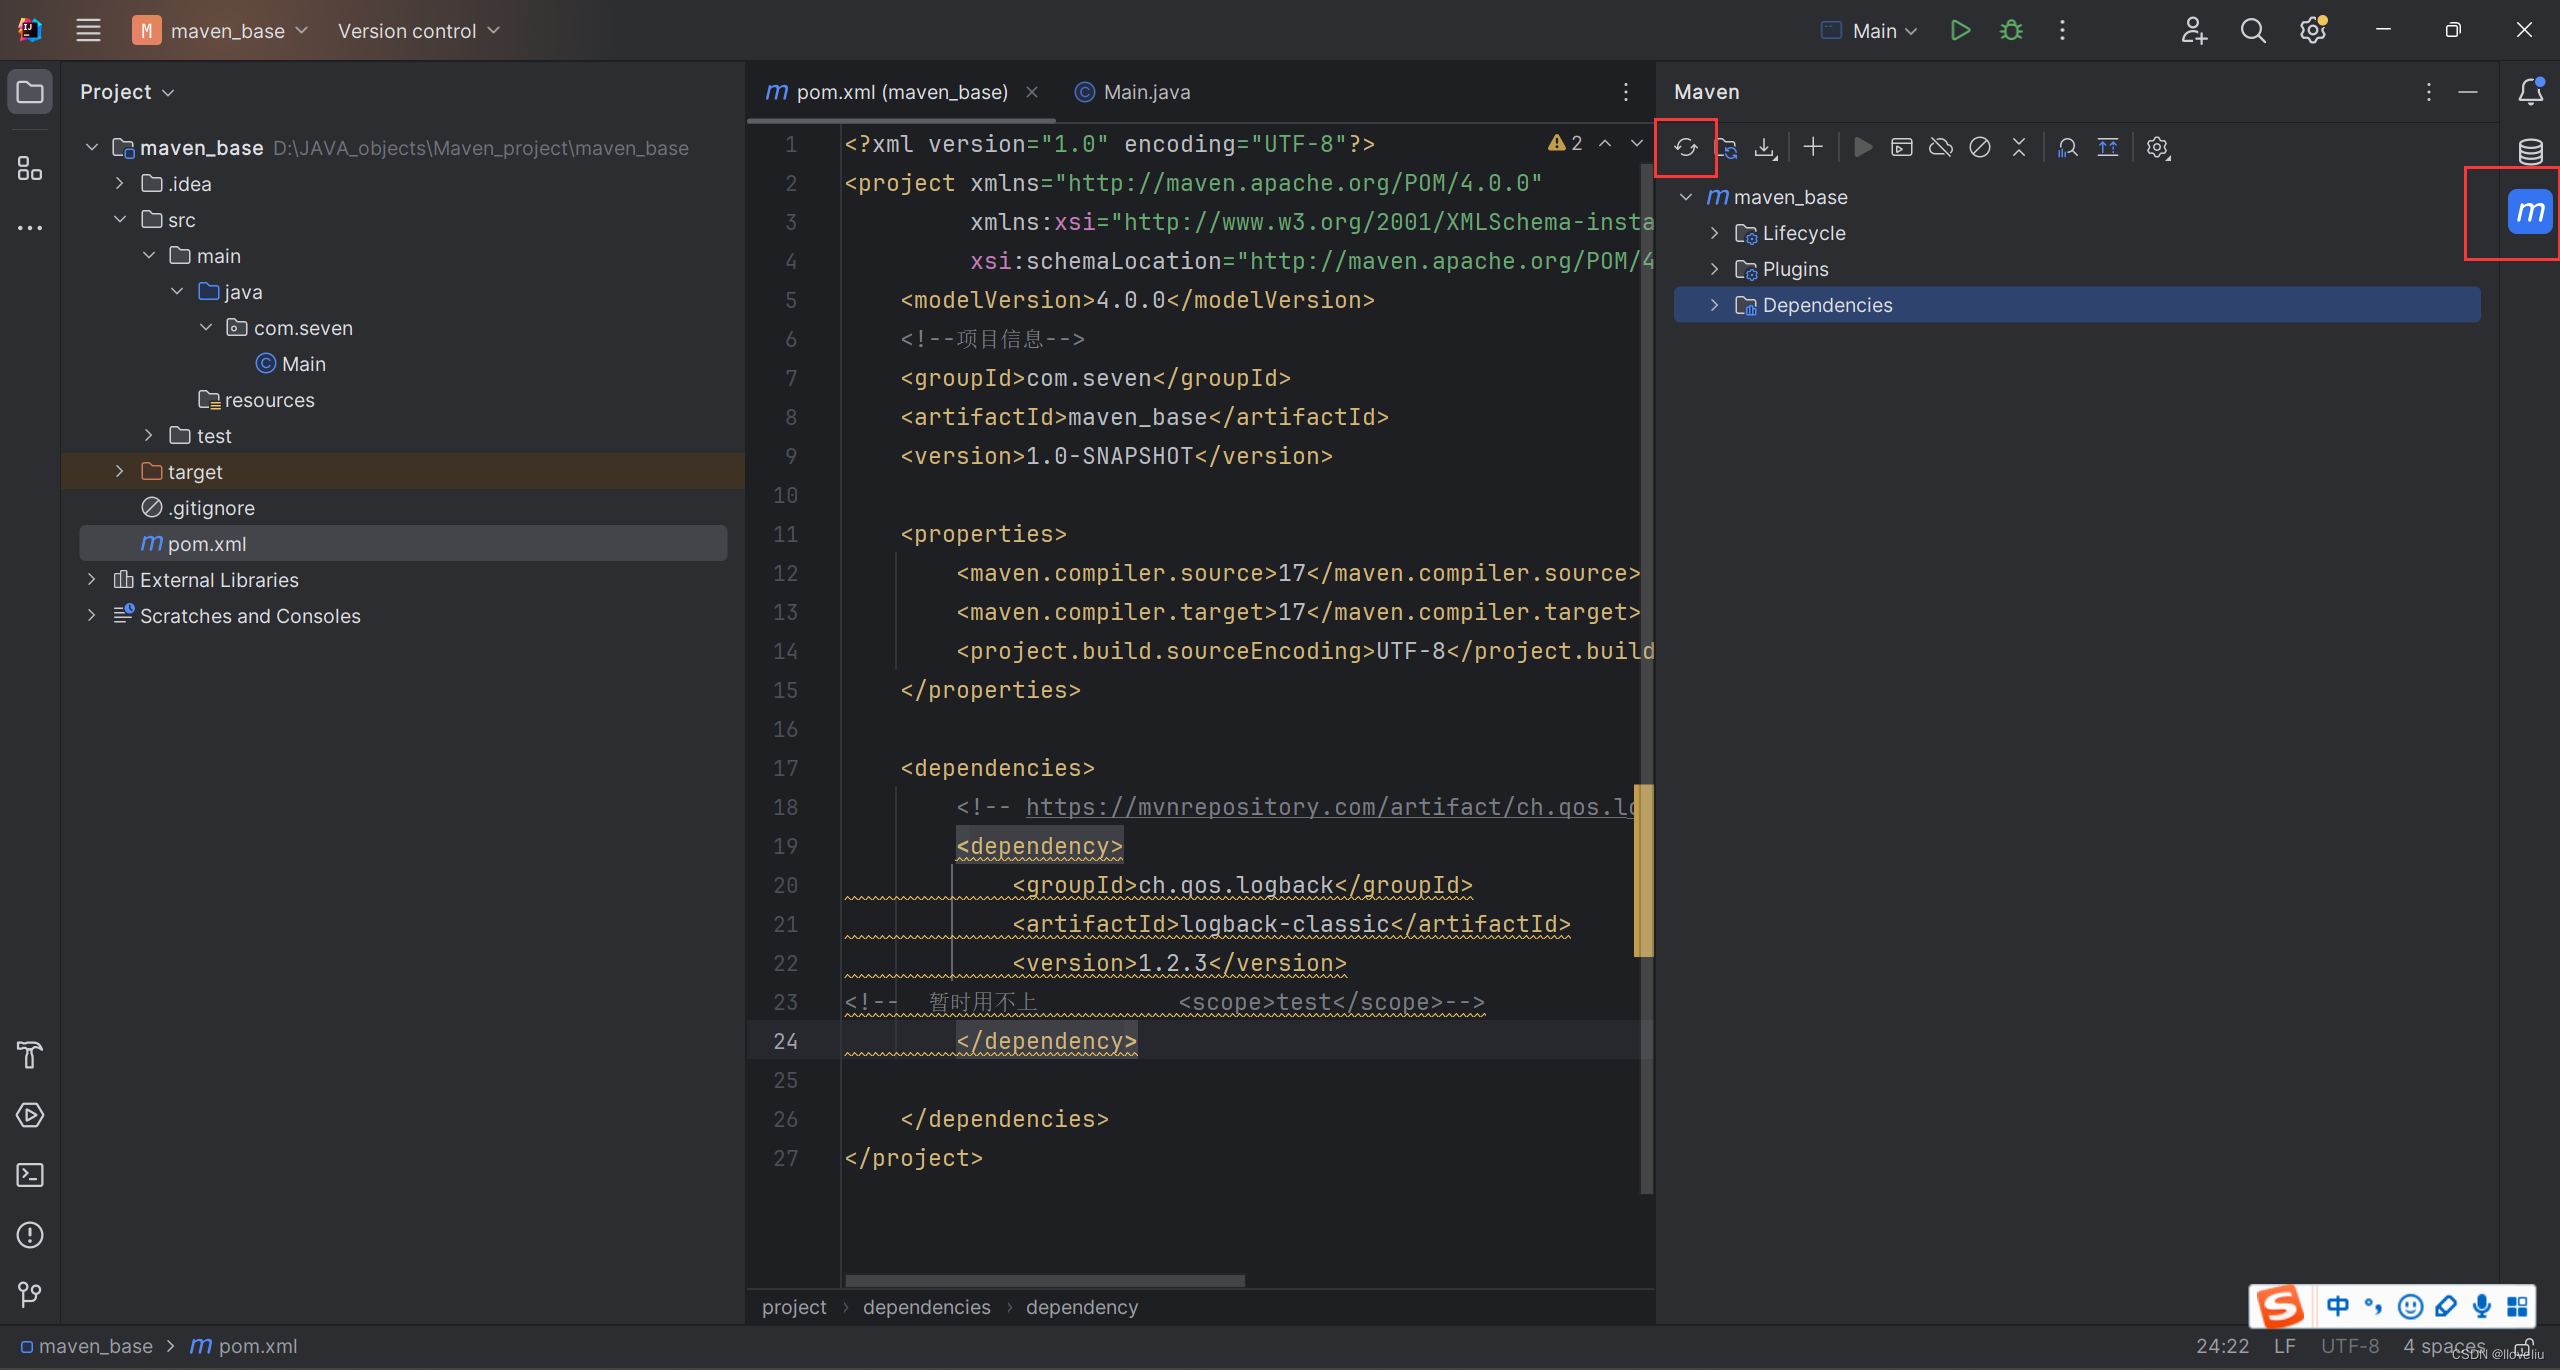Click 'project' breadcrumb in editor footer
Screen dimensions: 2560x1370
[x=794, y=1307]
